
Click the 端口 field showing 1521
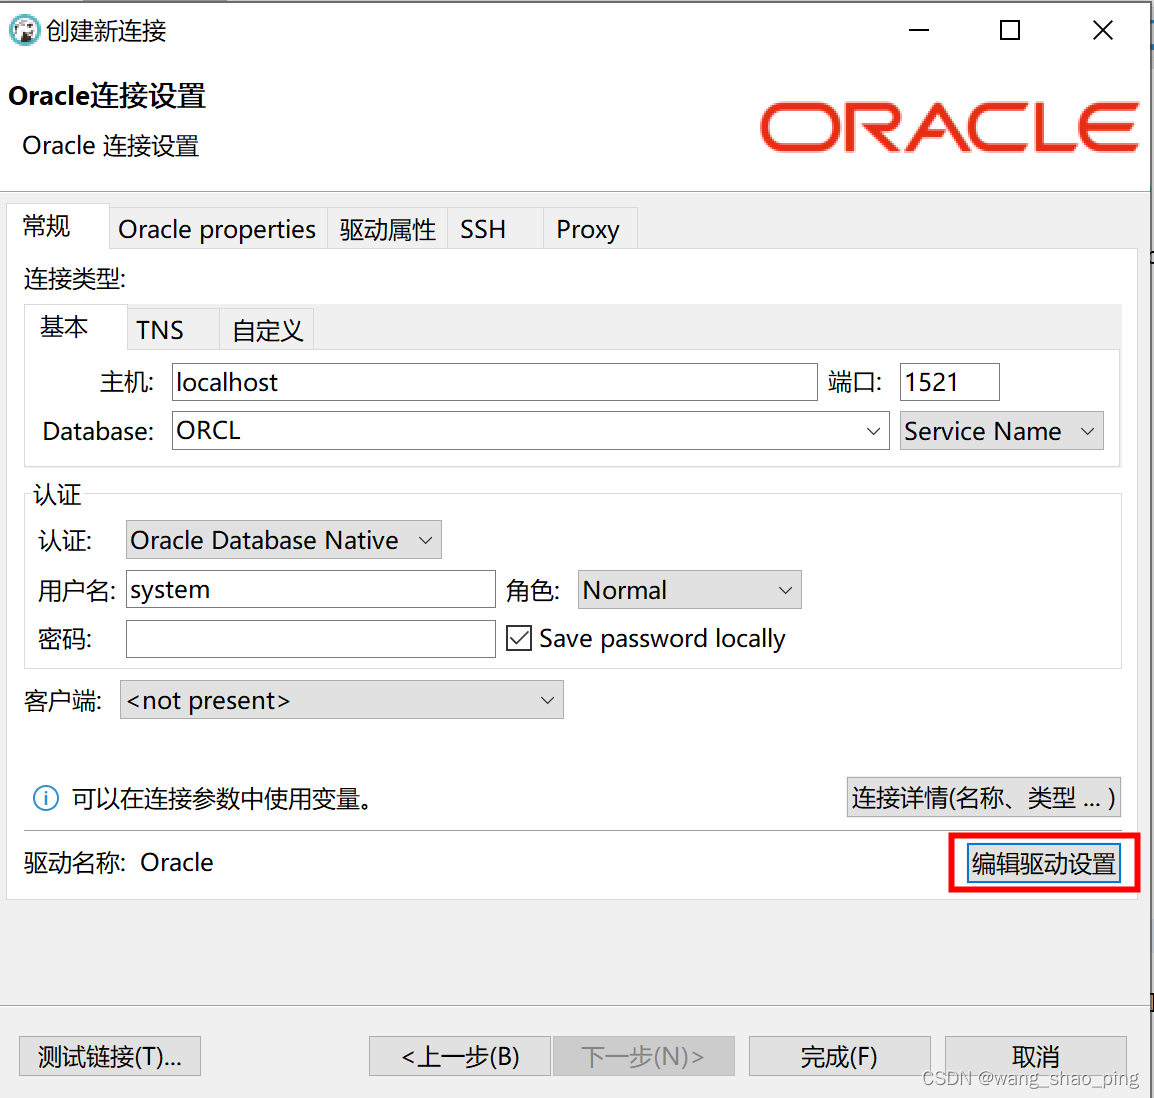point(949,382)
